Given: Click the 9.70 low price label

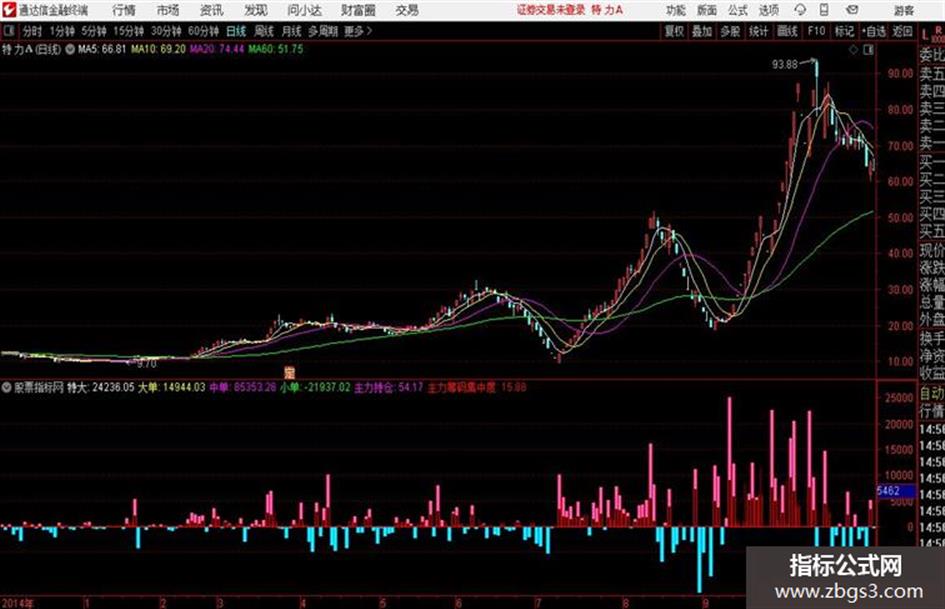Looking at the screenshot, I should (146, 364).
